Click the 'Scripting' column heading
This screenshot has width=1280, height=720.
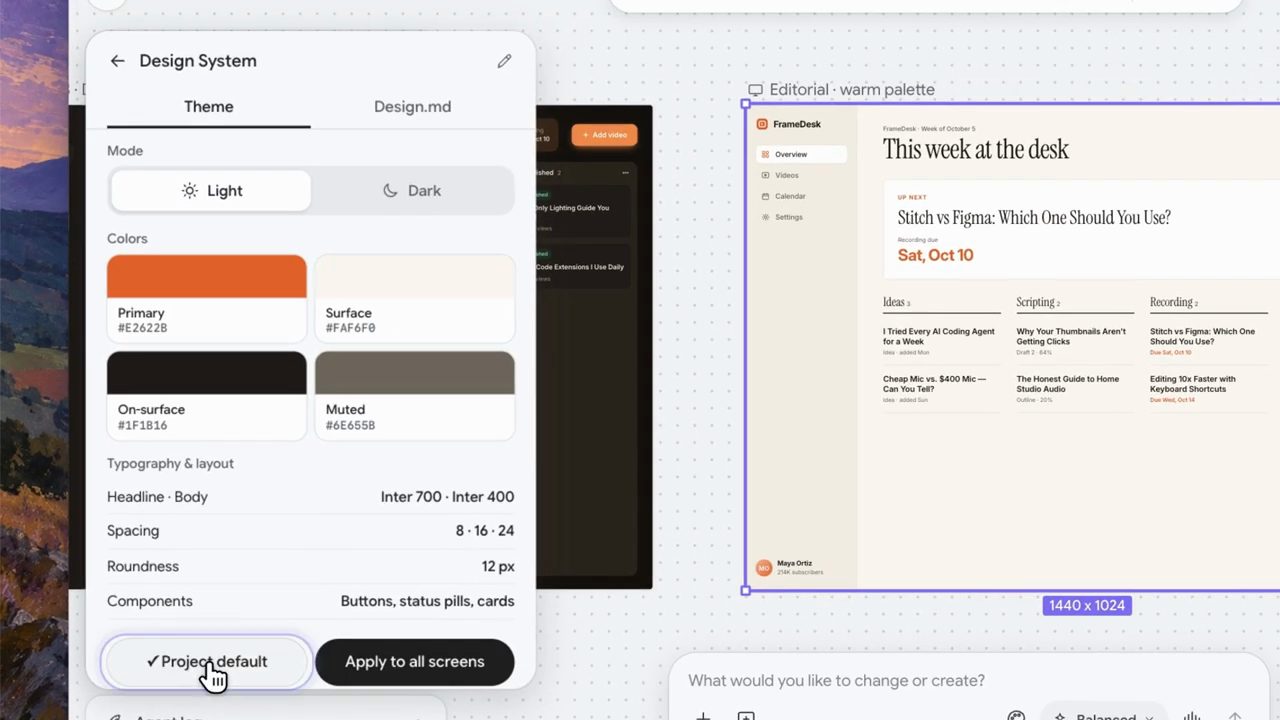[1035, 302]
